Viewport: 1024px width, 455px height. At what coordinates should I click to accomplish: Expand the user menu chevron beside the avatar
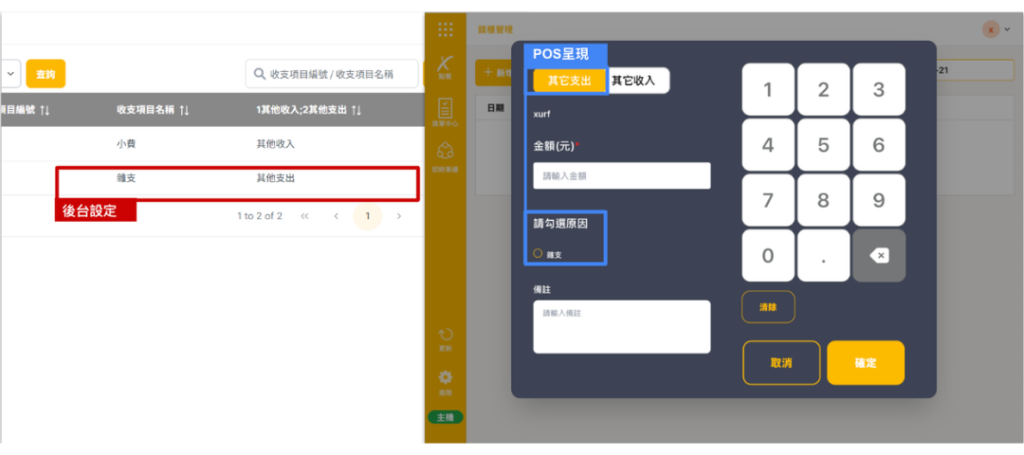pyautogui.click(x=1008, y=30)
